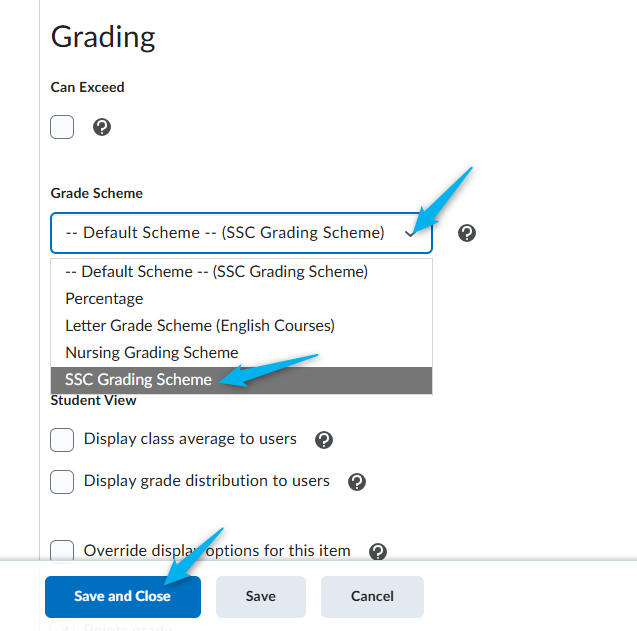Viewport: 637px width, 631px height.
Task: Click help icon for Display class average
Action: (324, 440)
